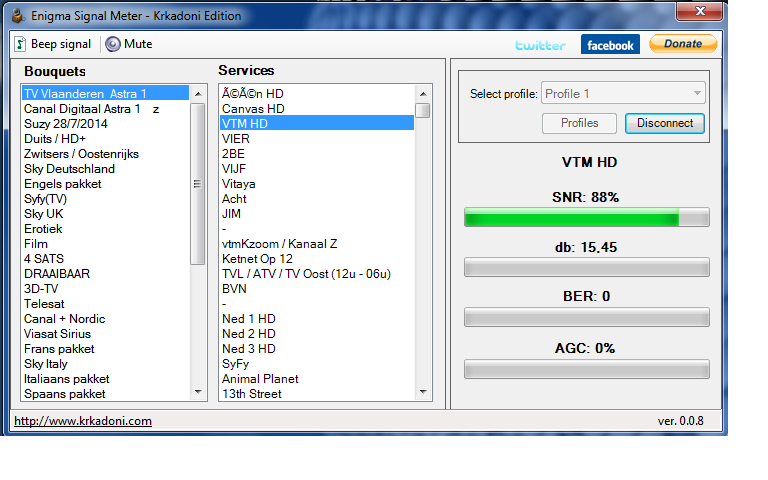Close the Enigma Signal Meter window
Image resolution: width=768 pixels, height=480 pixels.
[x=699, y=11]
